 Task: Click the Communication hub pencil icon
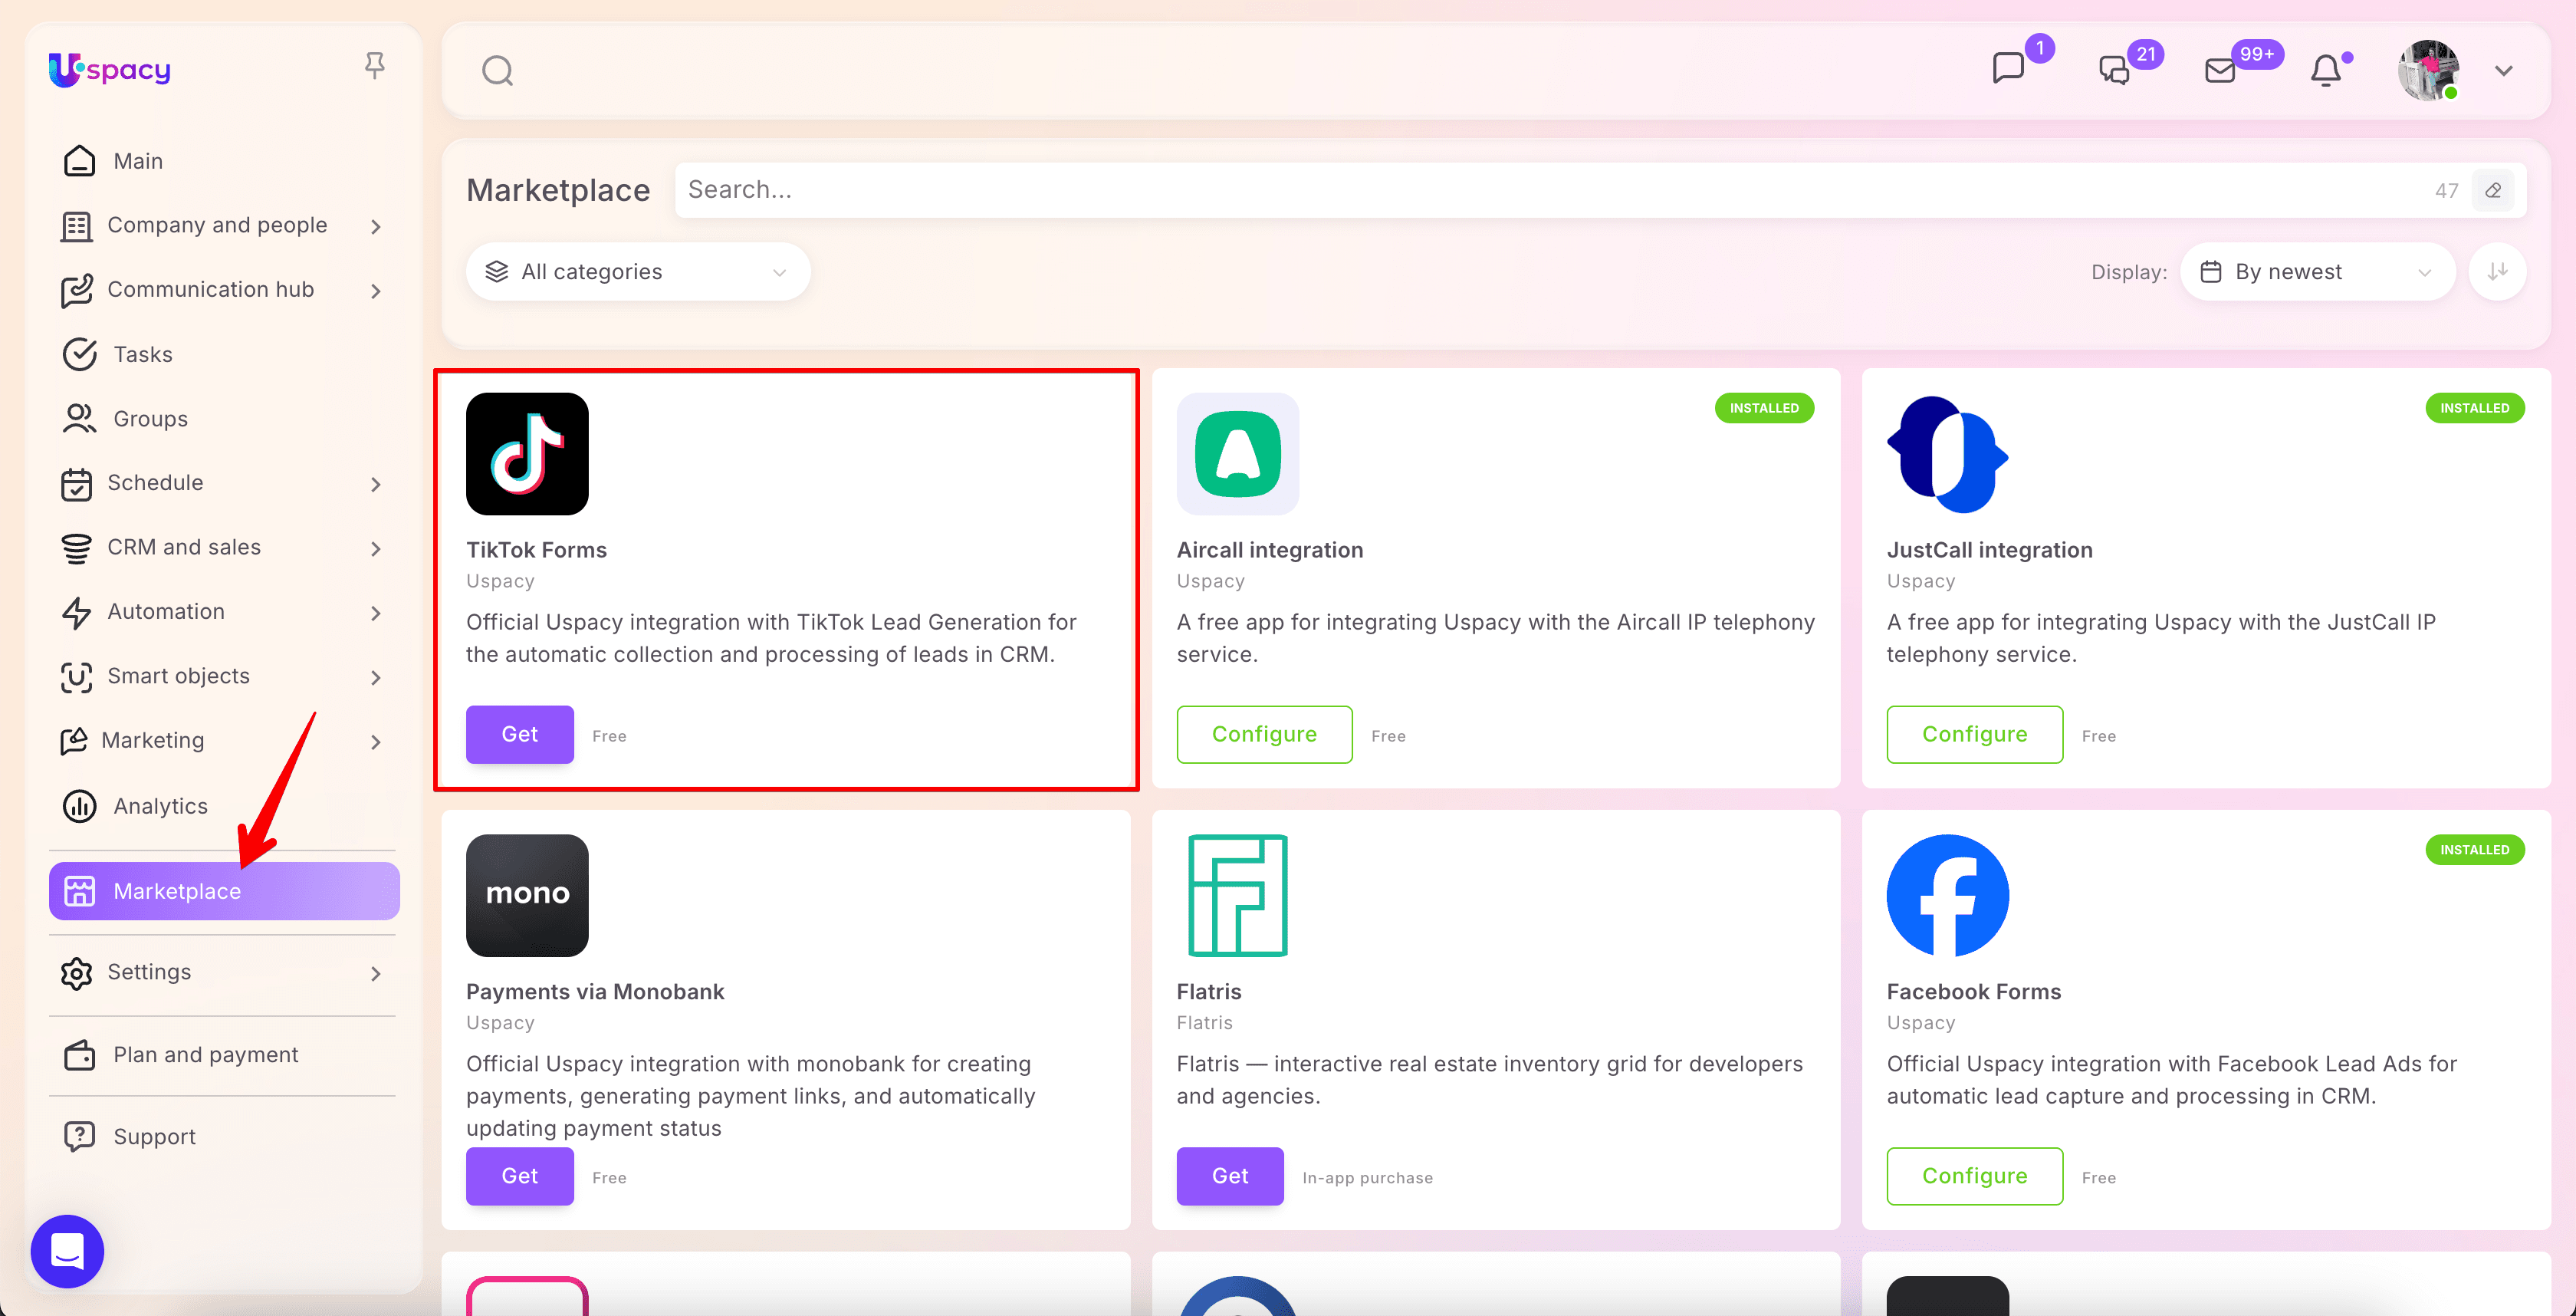click(x=77, y=290)
